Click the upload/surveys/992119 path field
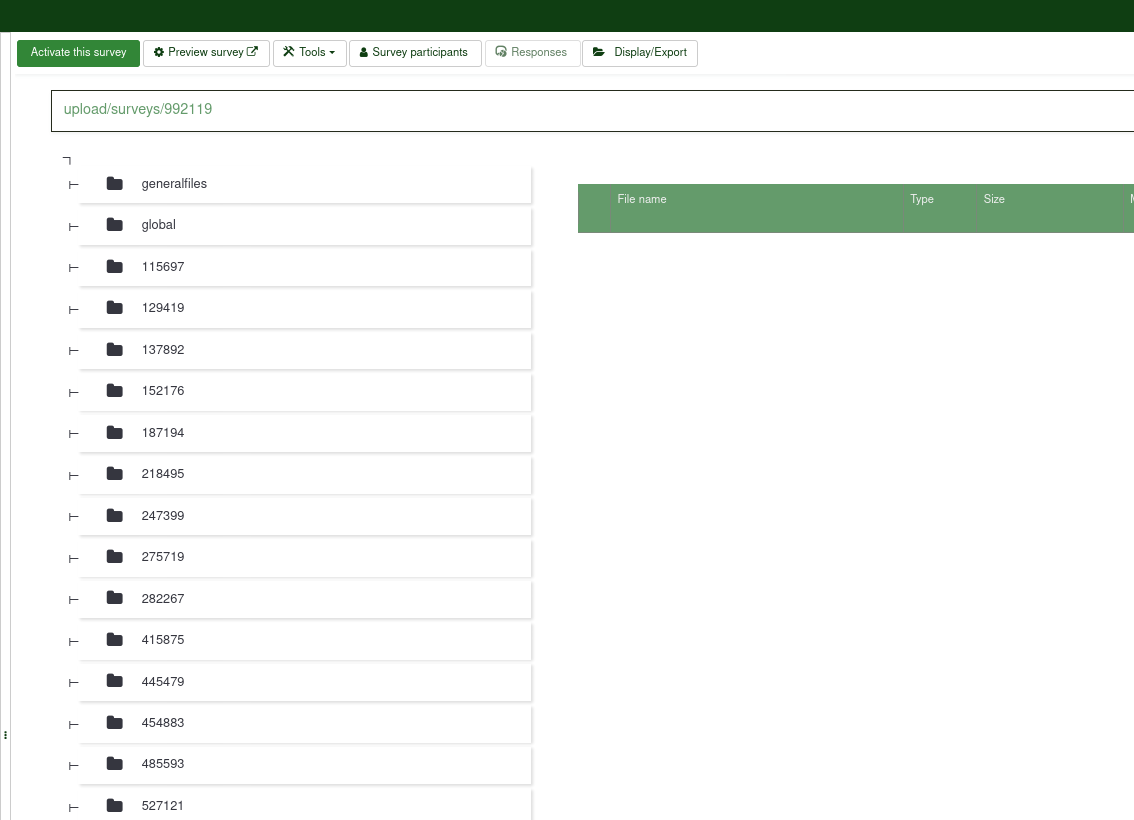Screen dimensions: 1134x820 (x=590, y=110)
